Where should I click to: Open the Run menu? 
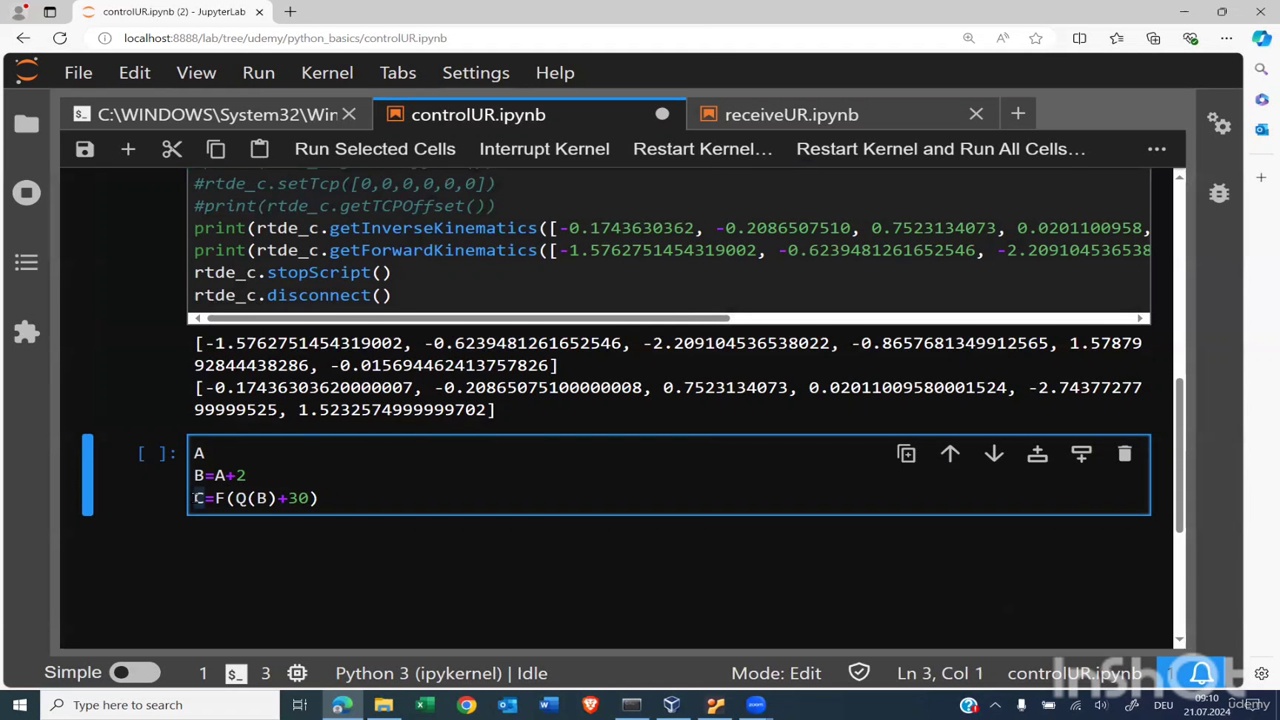pos(258,73)
